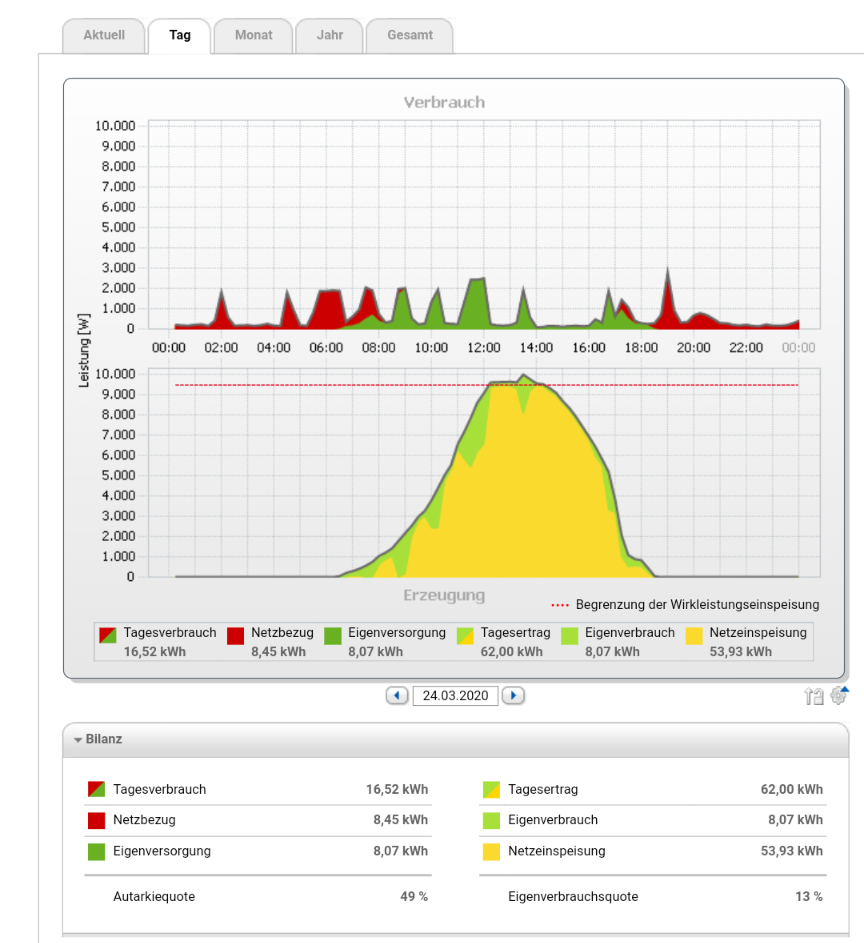Image resolution: width=864 pixels, height=943 pixels.
Task: Click Tagesverbrauch icon in Bilanz section
Action: (97, 789)
